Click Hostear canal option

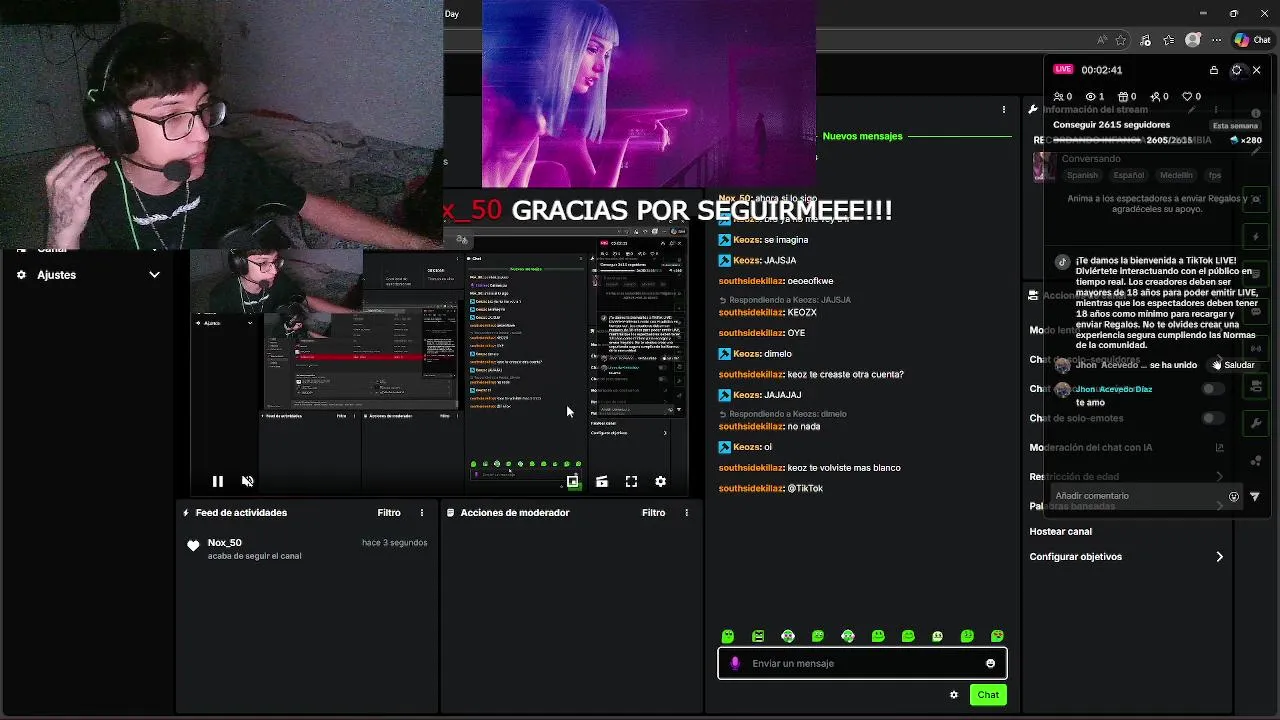(x=1061, y=531)
